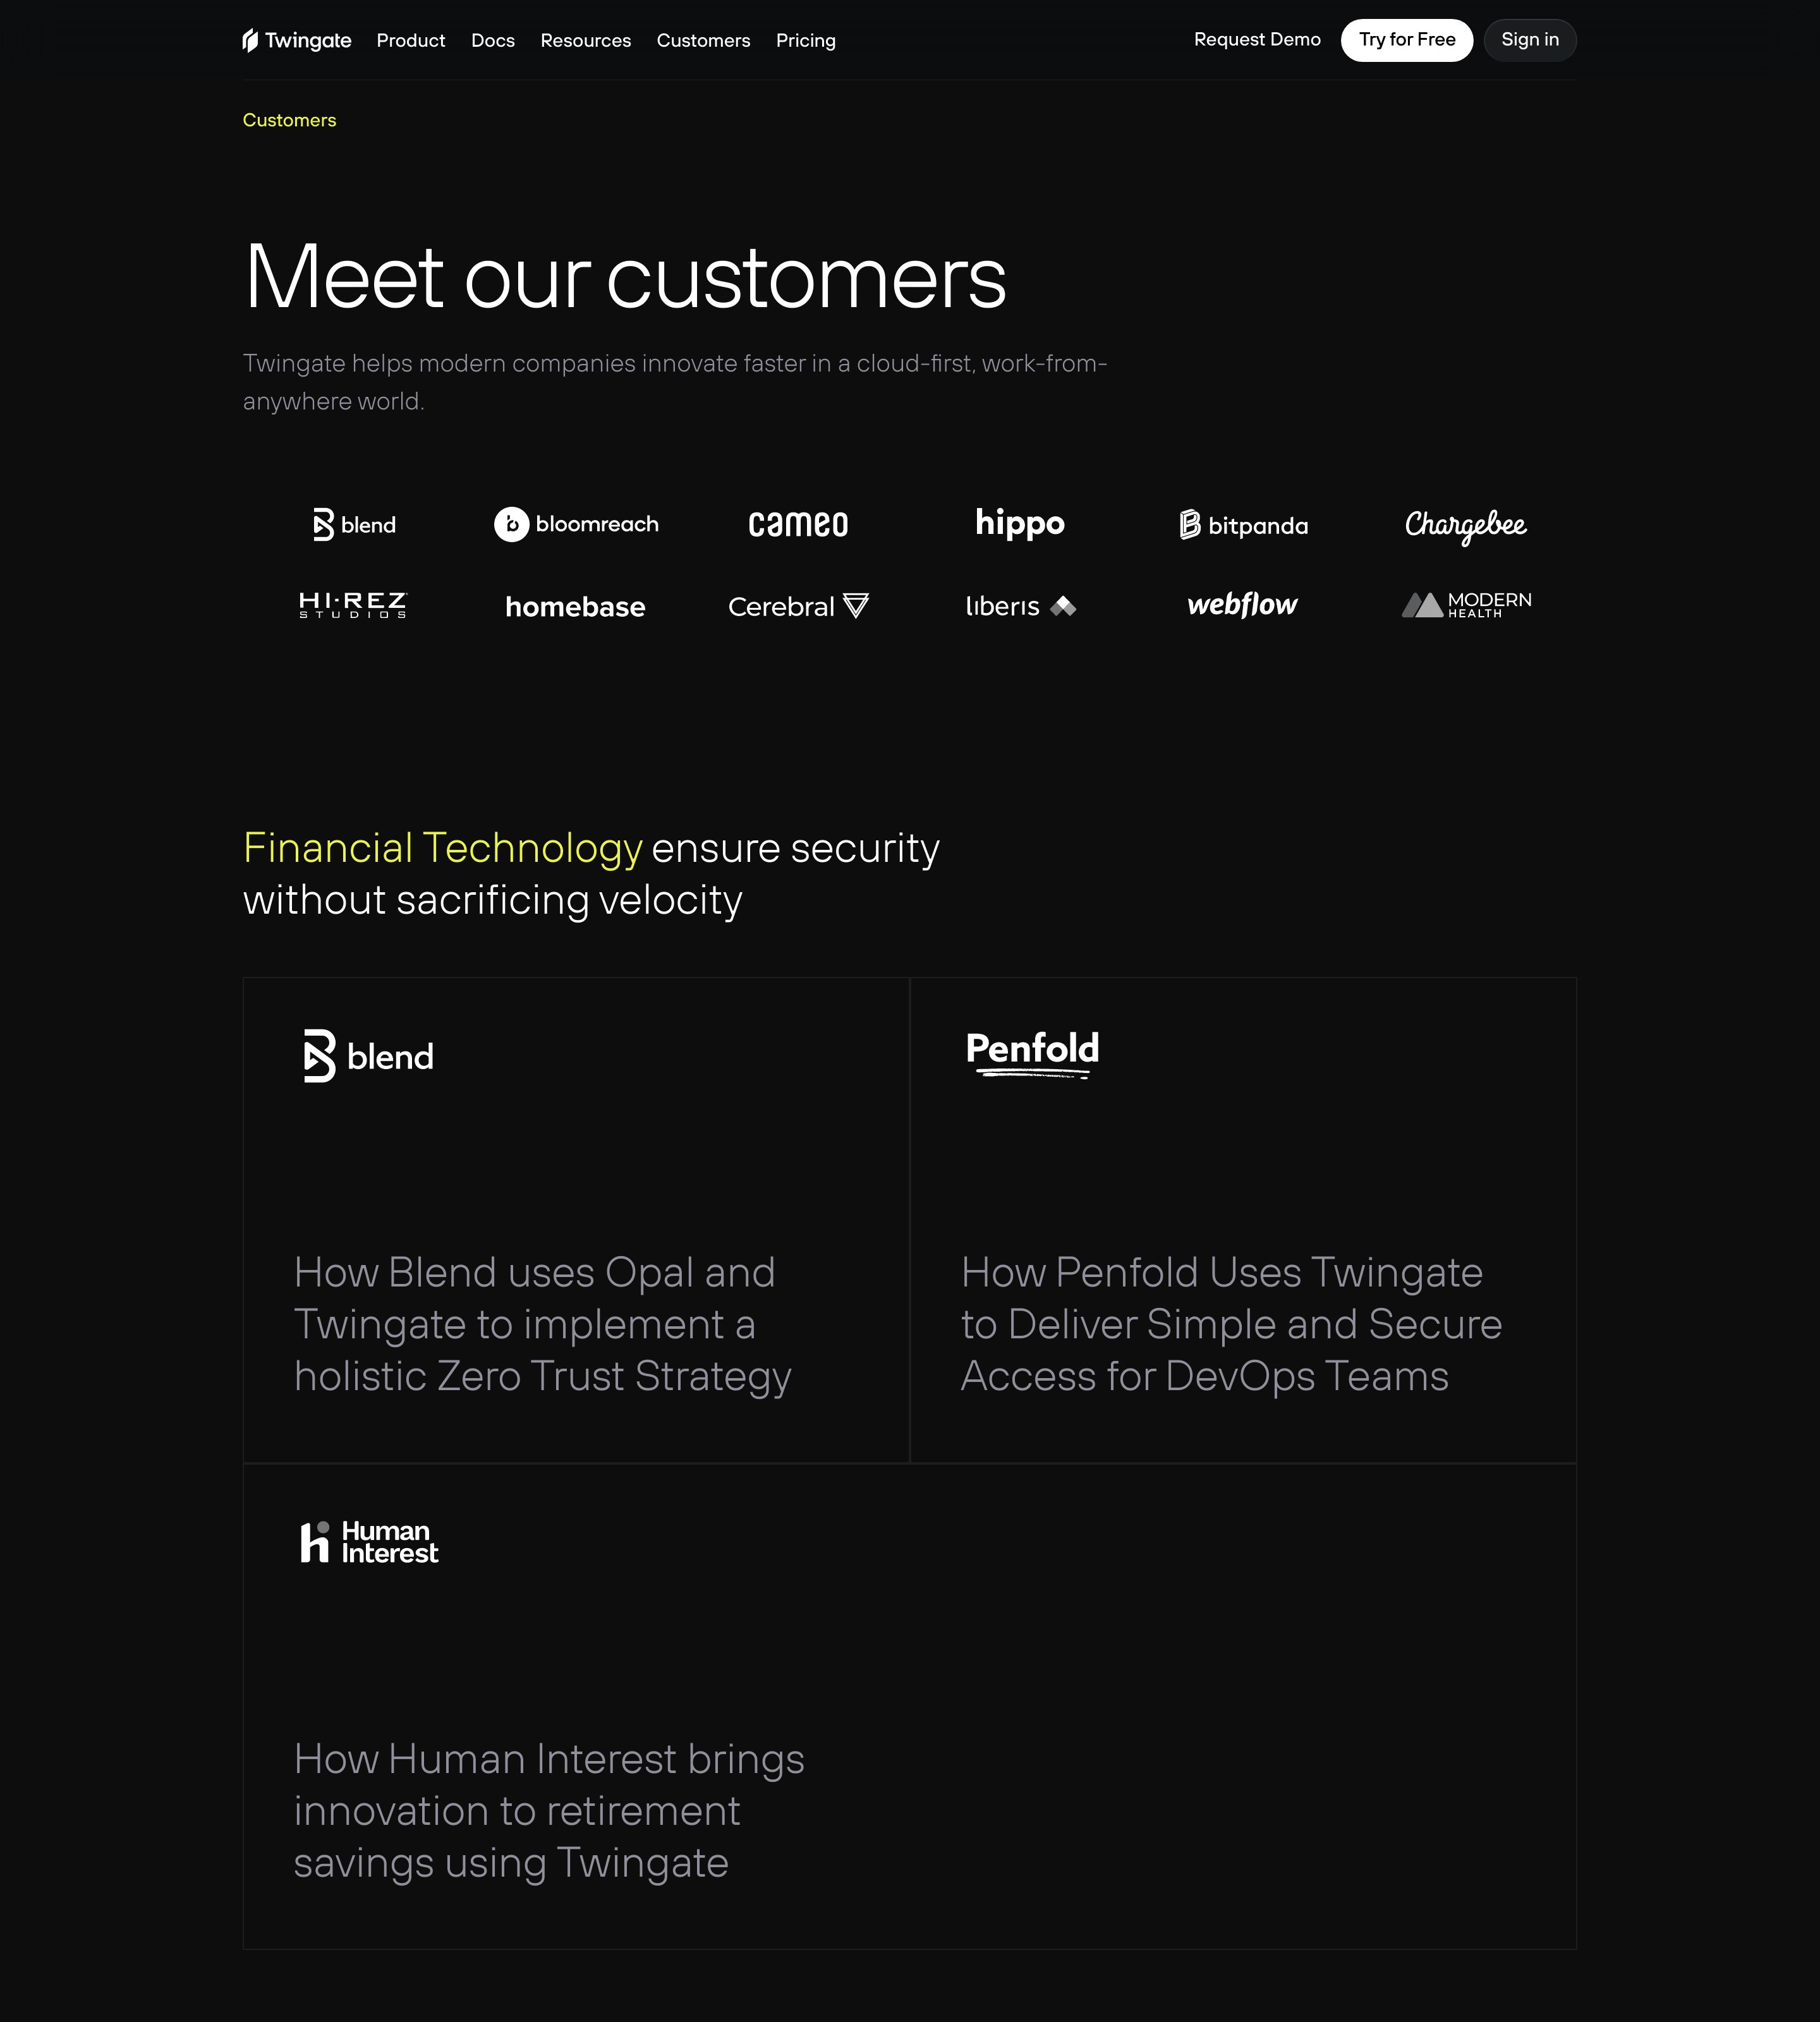The width and height of the screenshot is (1820, 2022).
Task: Open the Blend Zero Trust Strategy case study
Action: click(x=576, y=1220)
